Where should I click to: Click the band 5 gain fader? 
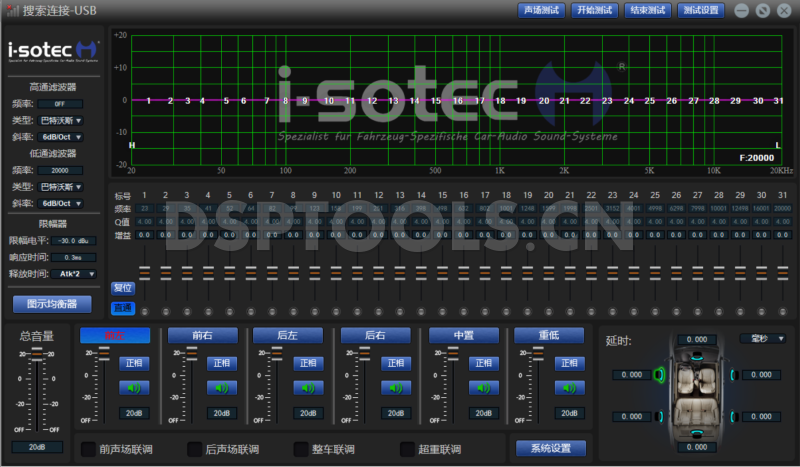[230, 274]
